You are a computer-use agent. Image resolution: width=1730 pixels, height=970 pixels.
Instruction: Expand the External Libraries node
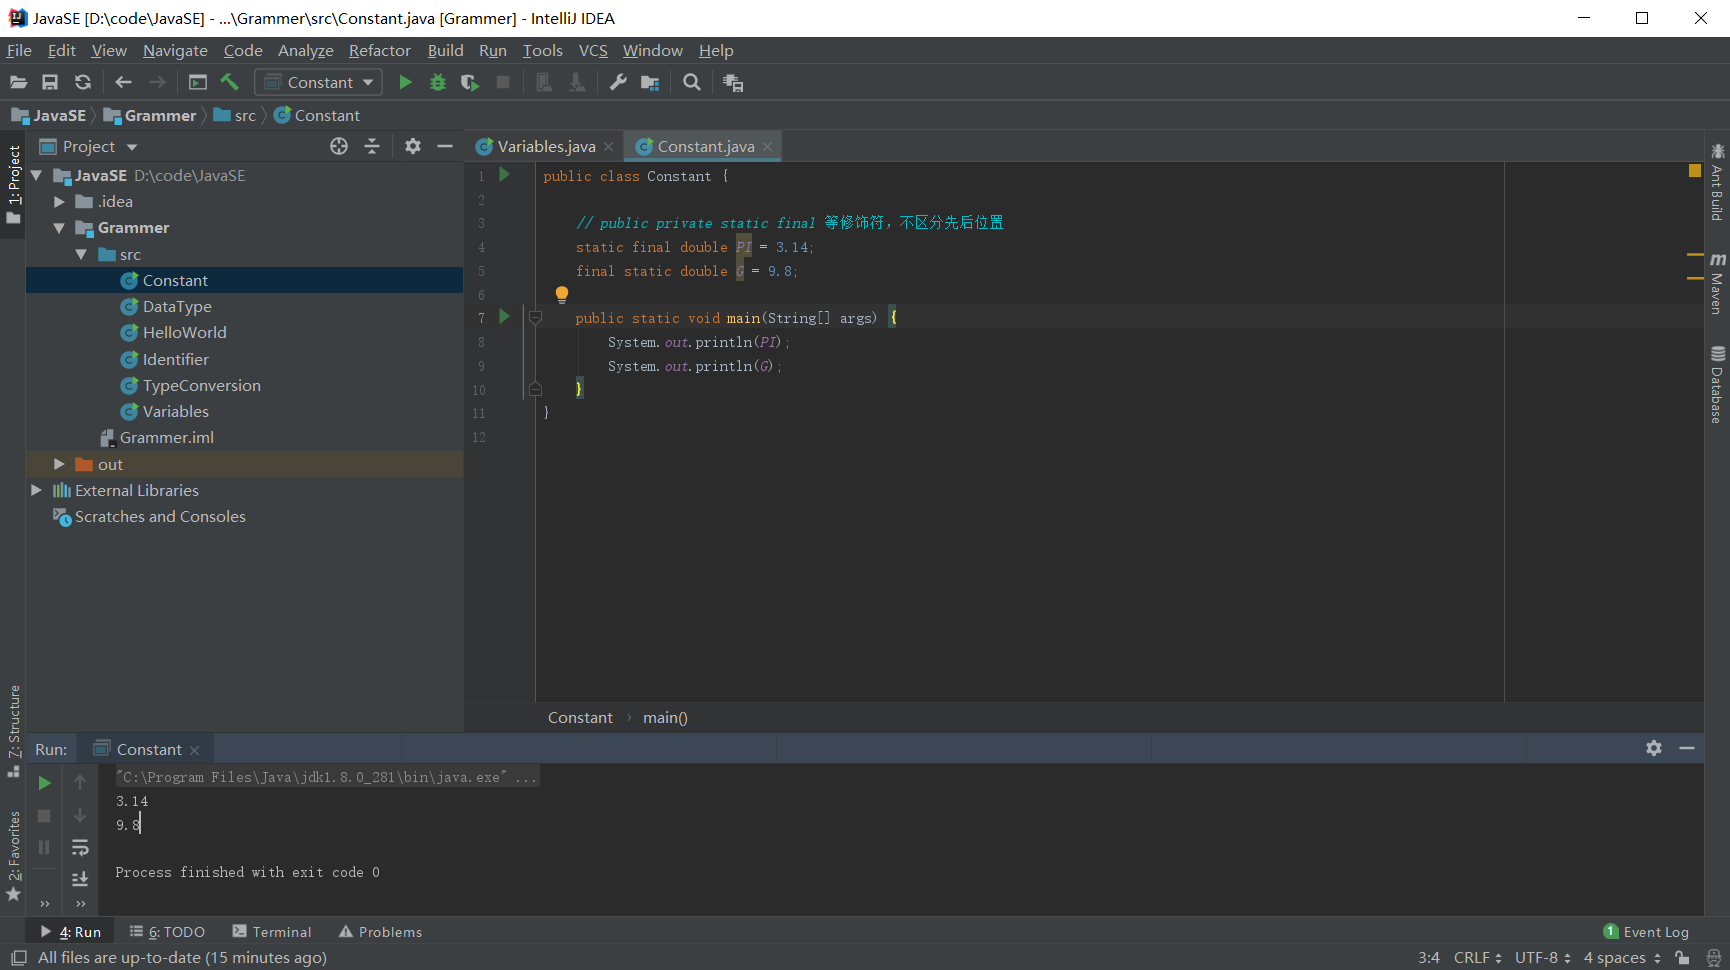[37, 490]
